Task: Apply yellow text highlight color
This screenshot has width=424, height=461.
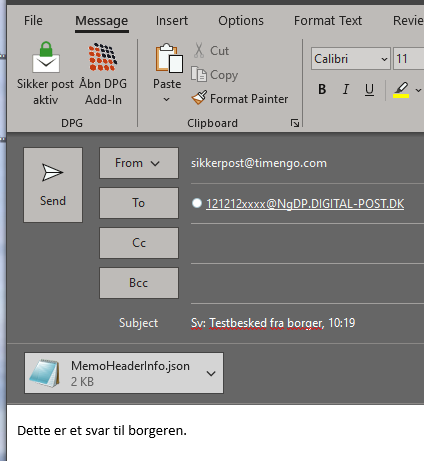Action: coord(401,90)
